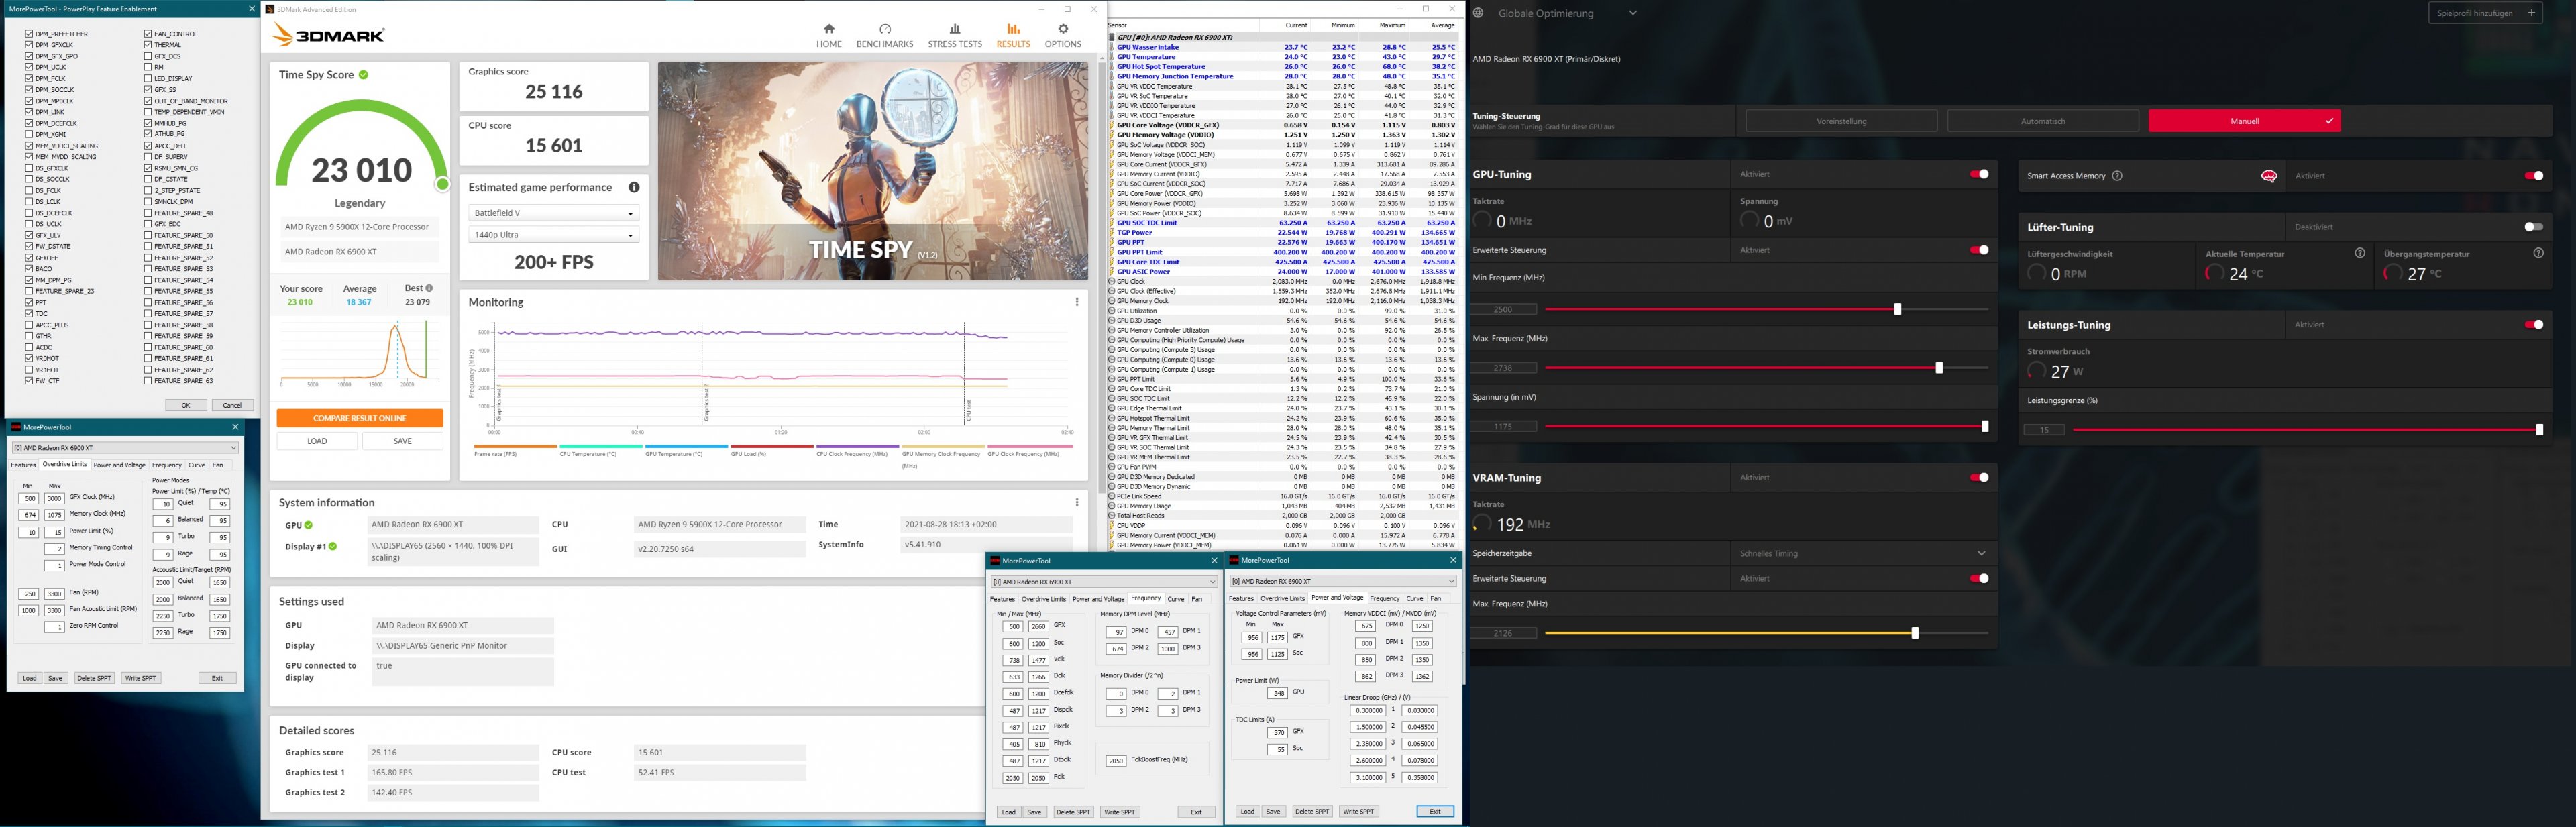The height and width of the screenshot is (827, 2576).
Task: Open the Battlefield V game dropdown
Action: [553, 213]
